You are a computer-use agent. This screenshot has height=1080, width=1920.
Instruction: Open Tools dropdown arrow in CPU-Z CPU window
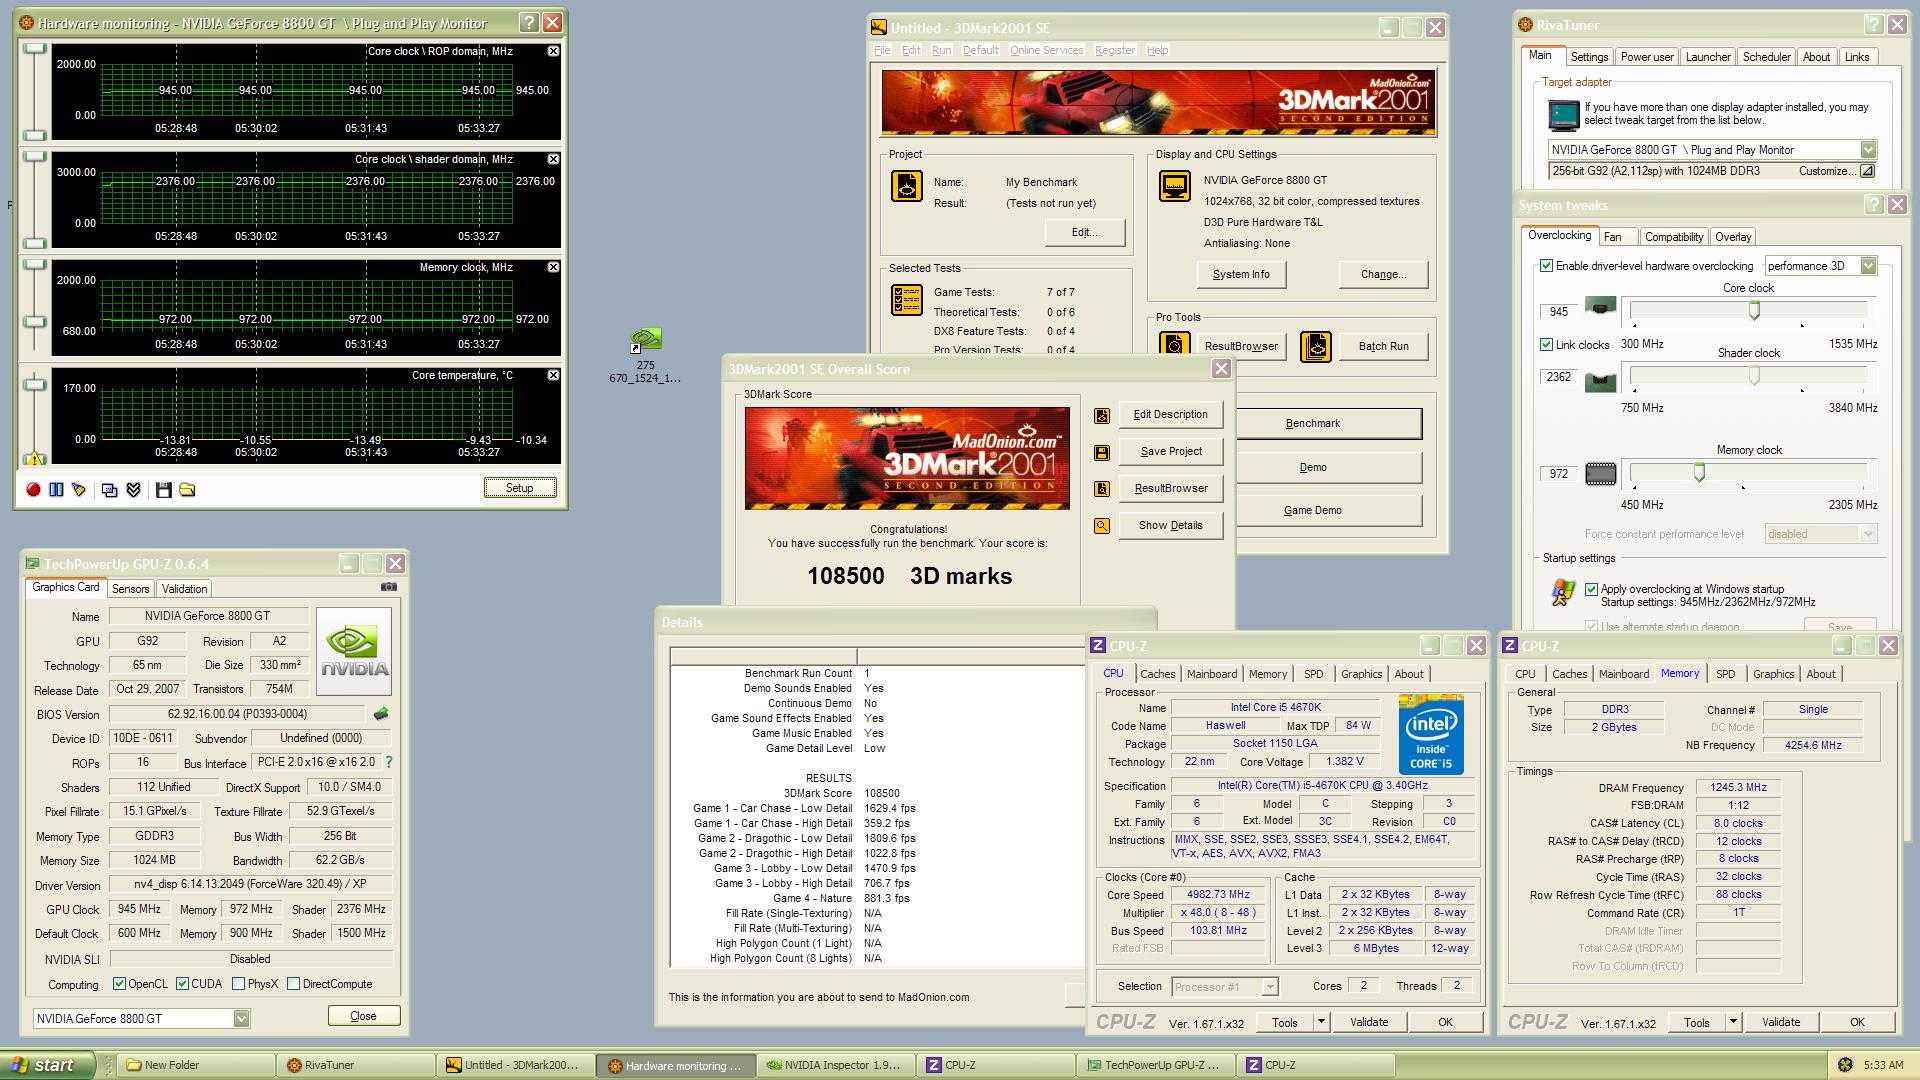pos(1321,1022)
